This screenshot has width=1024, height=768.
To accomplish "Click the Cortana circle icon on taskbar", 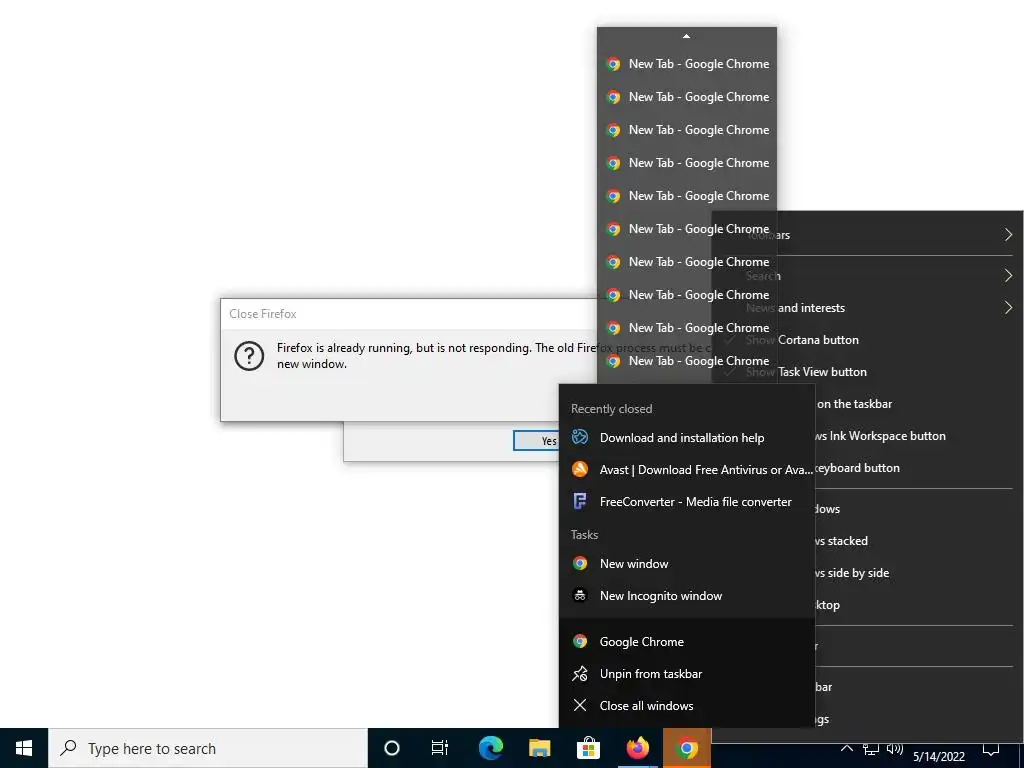I will (x=391, y=748).
